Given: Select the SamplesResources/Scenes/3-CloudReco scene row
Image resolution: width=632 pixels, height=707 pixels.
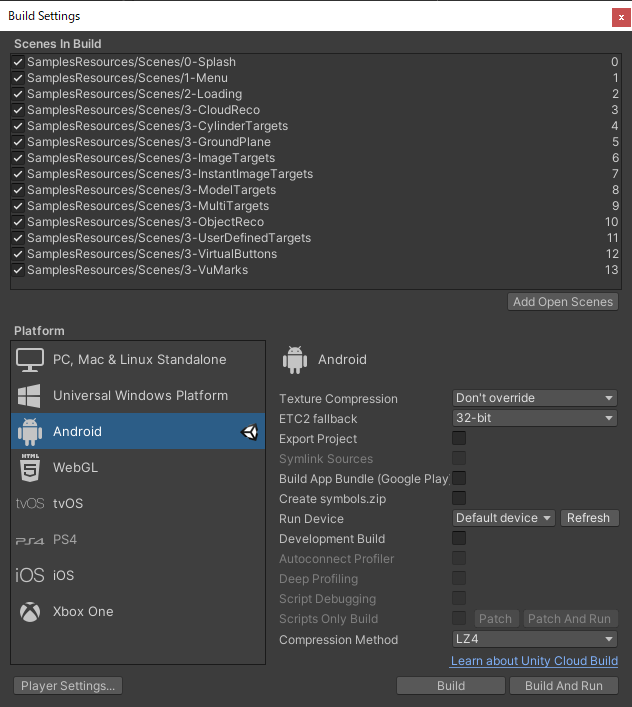Looking at the screenshot, I should click(316, 110).
